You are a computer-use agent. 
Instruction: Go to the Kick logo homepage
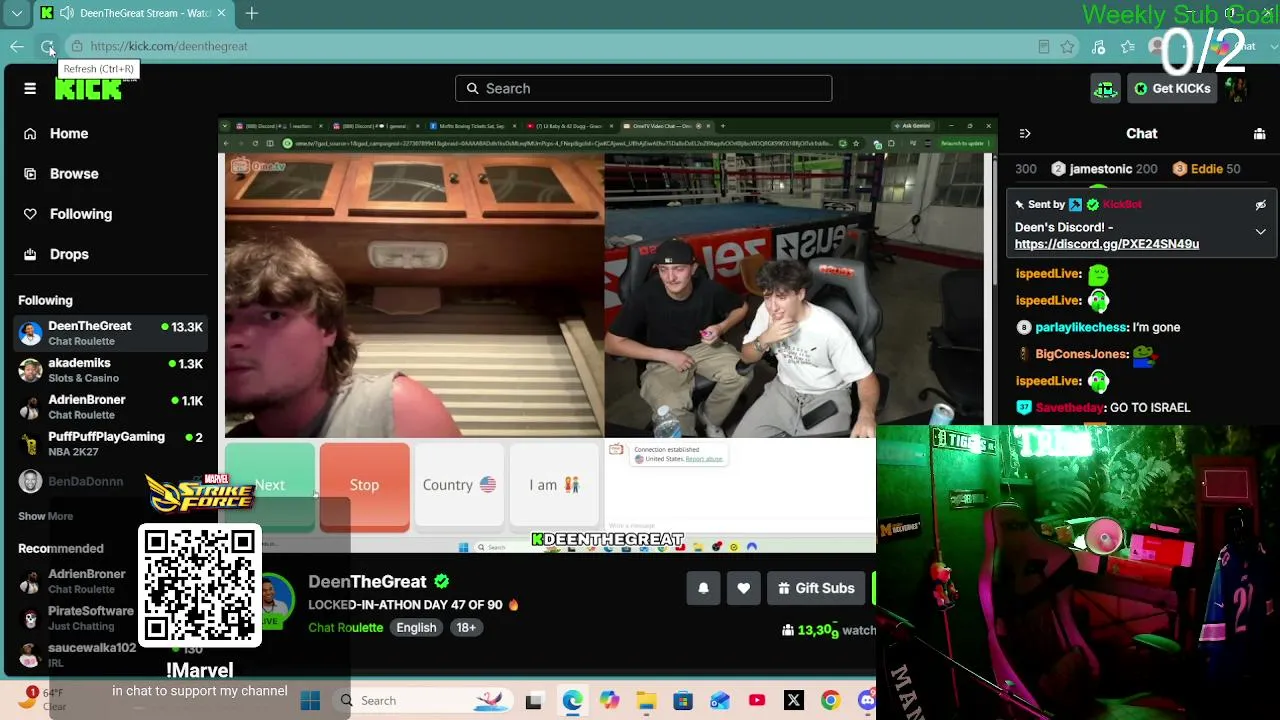(88, 89)
